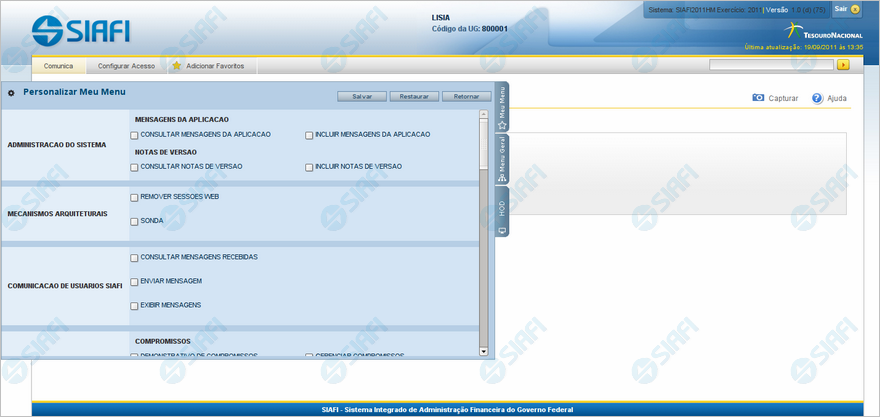Click the camera Capturar icon

pos(758,98)
